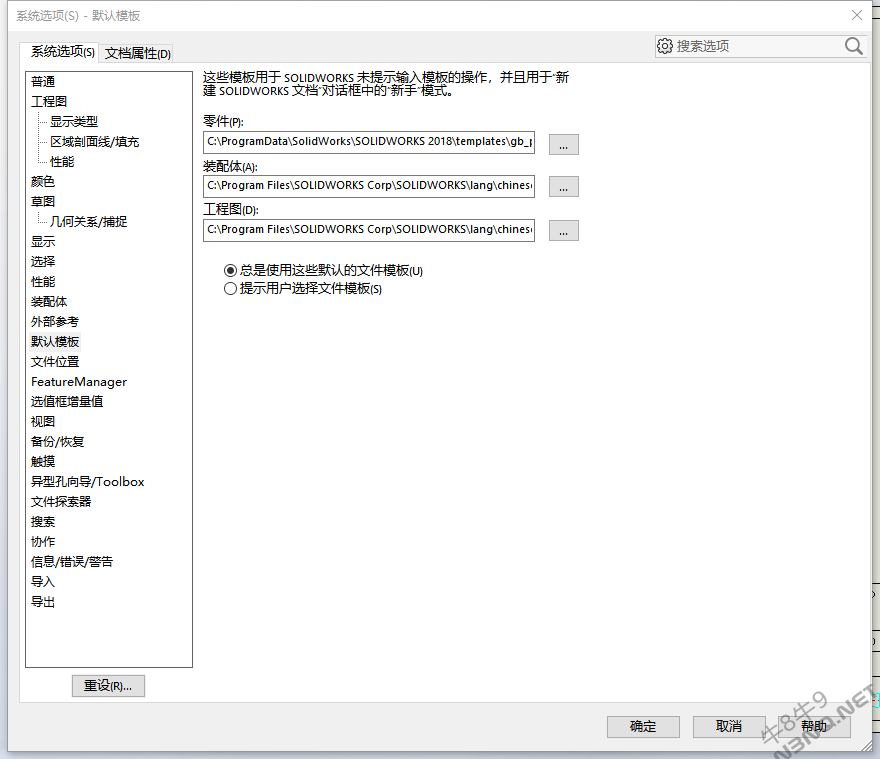Select 提示用户选择文件模板 radio button

(x=230, y=289)
